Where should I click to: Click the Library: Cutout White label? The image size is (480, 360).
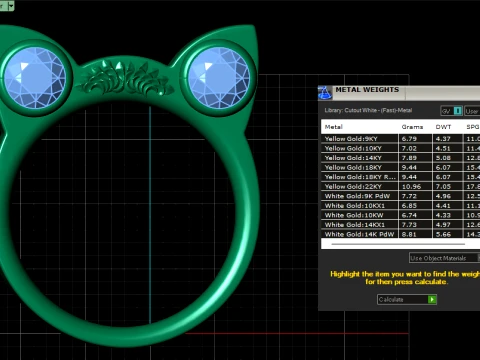(x=368, y=110)
